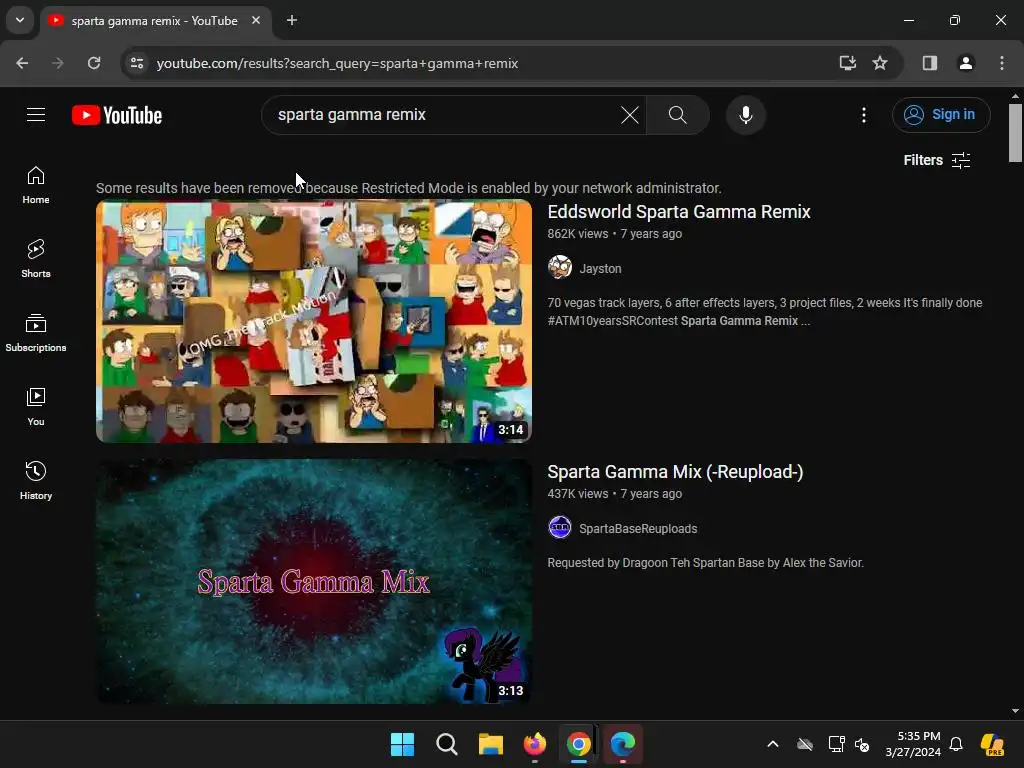Reload the page

coord(94,63)
